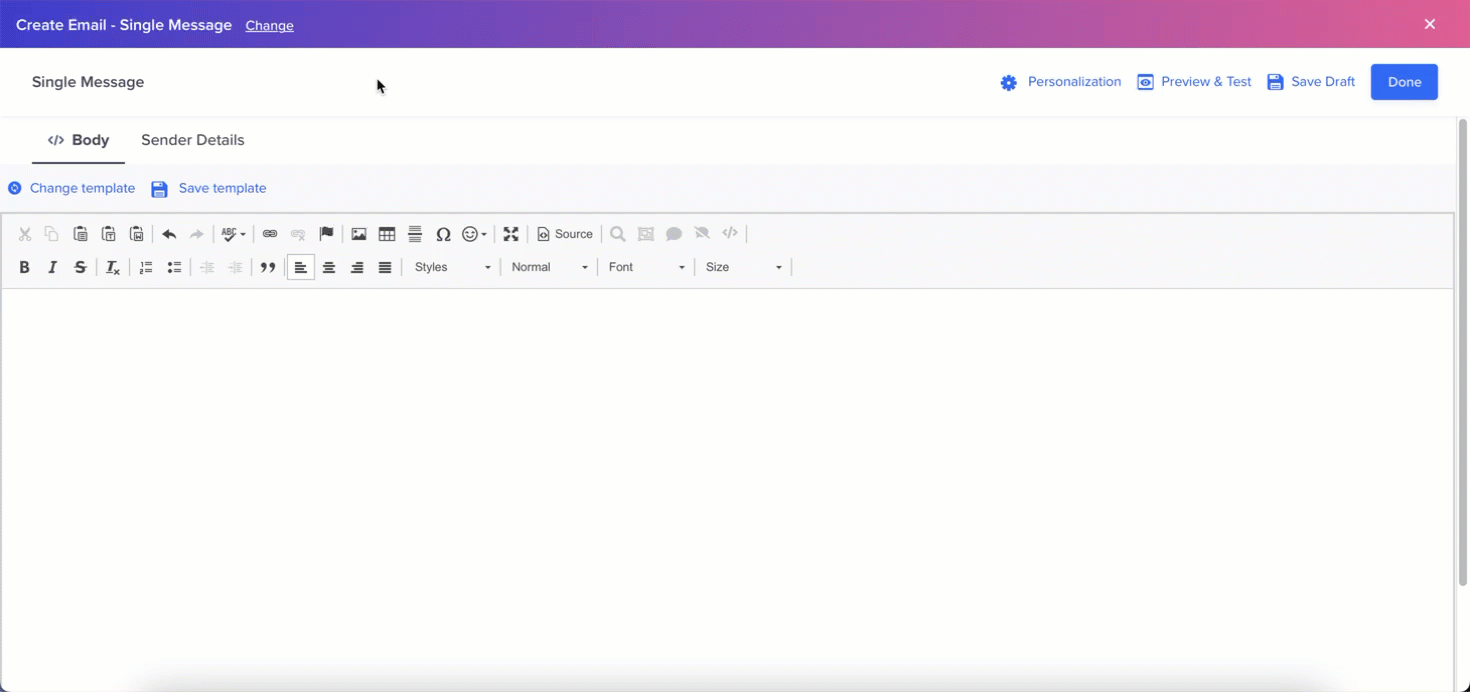The height and width of the screenshot is (692, 1470).
Task: Click Save Draft
Action: pos(1311,82)
